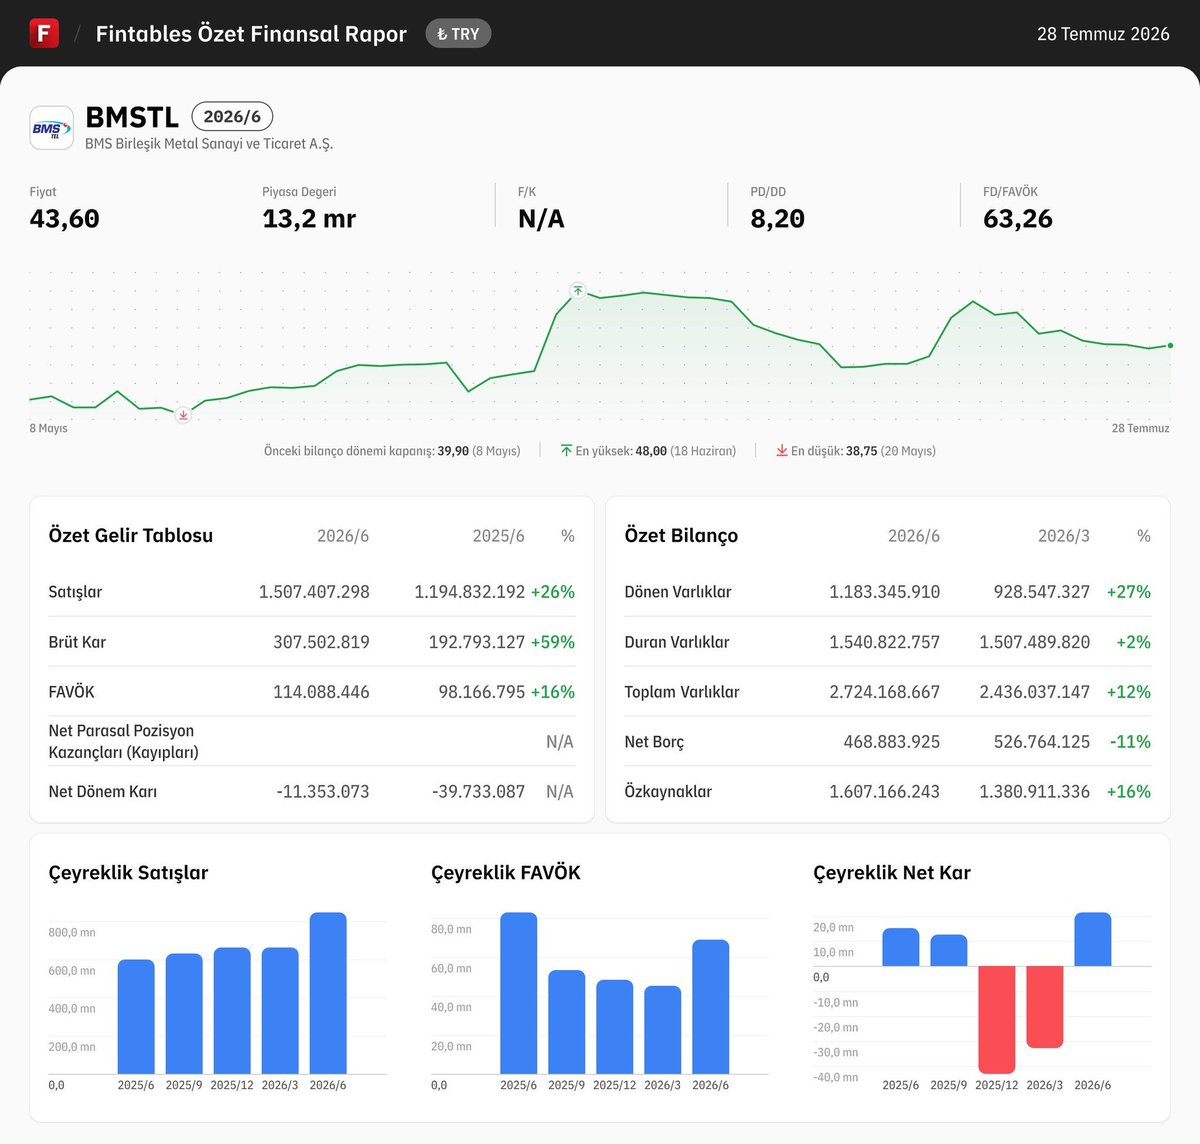Click Net Borç value 468.883.925
1200x1144 pixels.
click(892, 742)
